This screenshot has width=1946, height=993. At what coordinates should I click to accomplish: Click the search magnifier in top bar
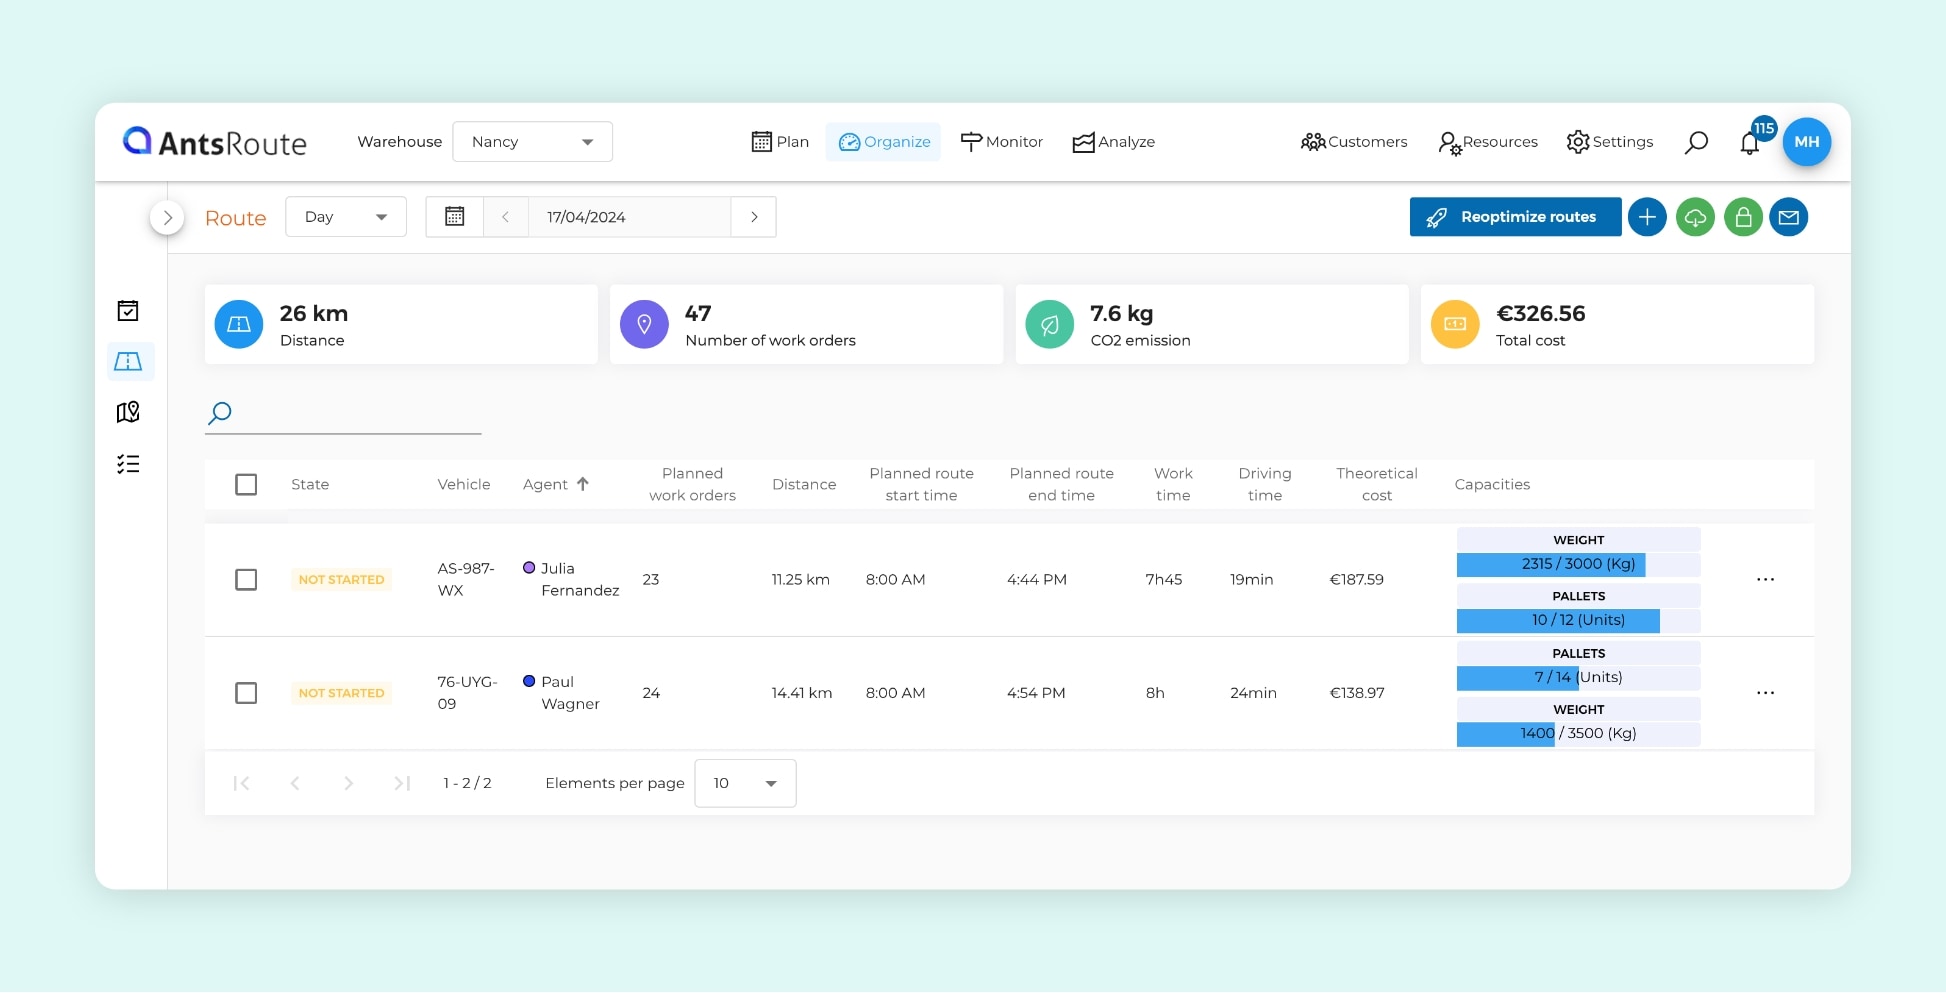pos(1696,143)
